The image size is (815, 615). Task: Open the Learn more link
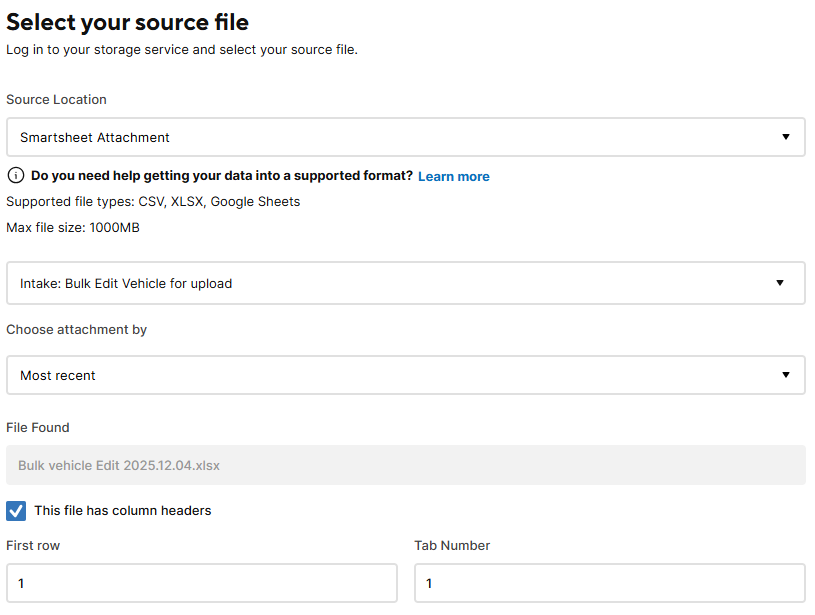pyautogui.click(x=454, y=176)
